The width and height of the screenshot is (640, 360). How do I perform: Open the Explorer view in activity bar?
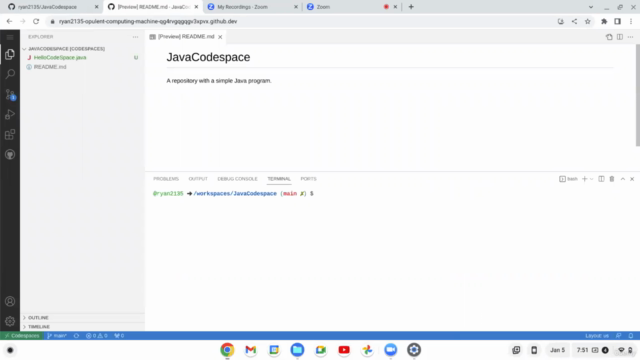10,54
